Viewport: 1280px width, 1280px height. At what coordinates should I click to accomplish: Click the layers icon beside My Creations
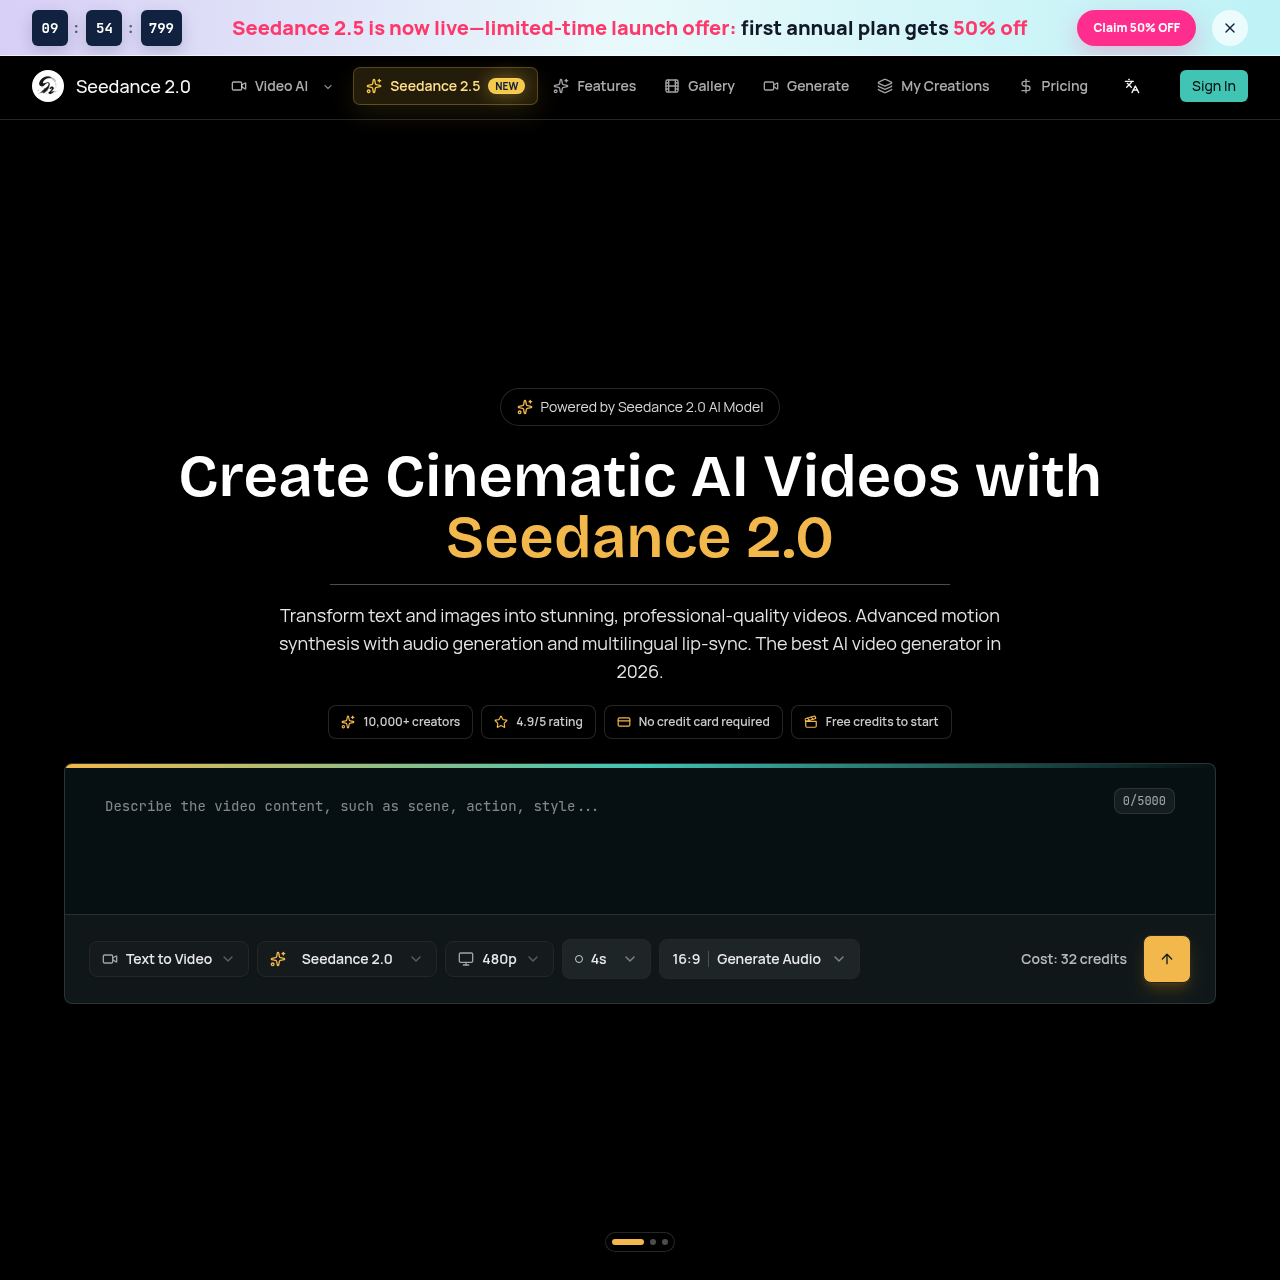[885, 86]
